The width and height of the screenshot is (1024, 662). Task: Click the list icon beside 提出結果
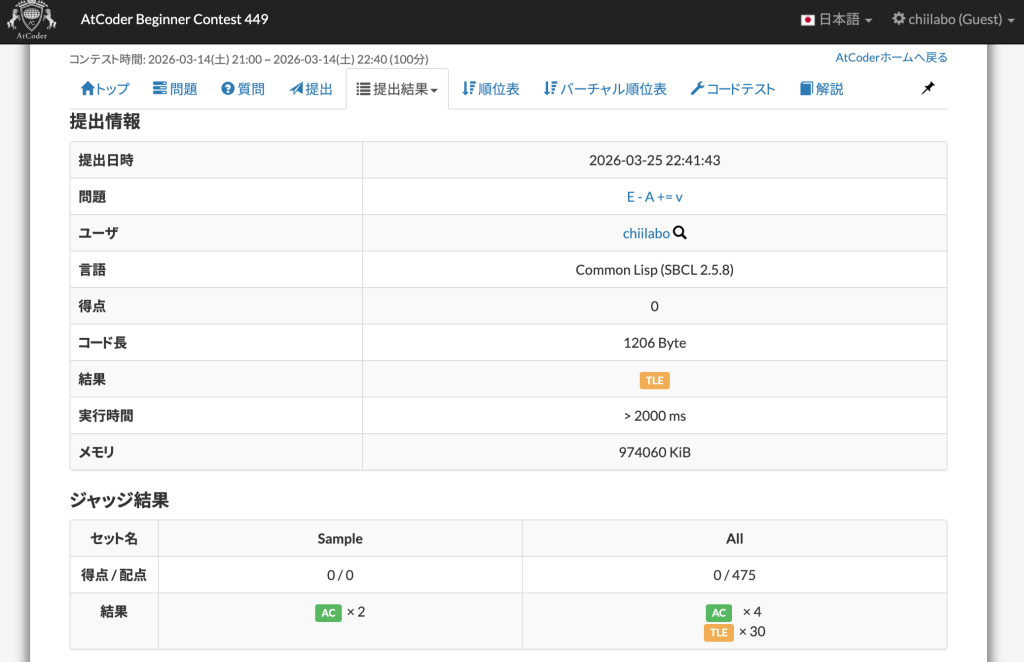tap(363, 89)
